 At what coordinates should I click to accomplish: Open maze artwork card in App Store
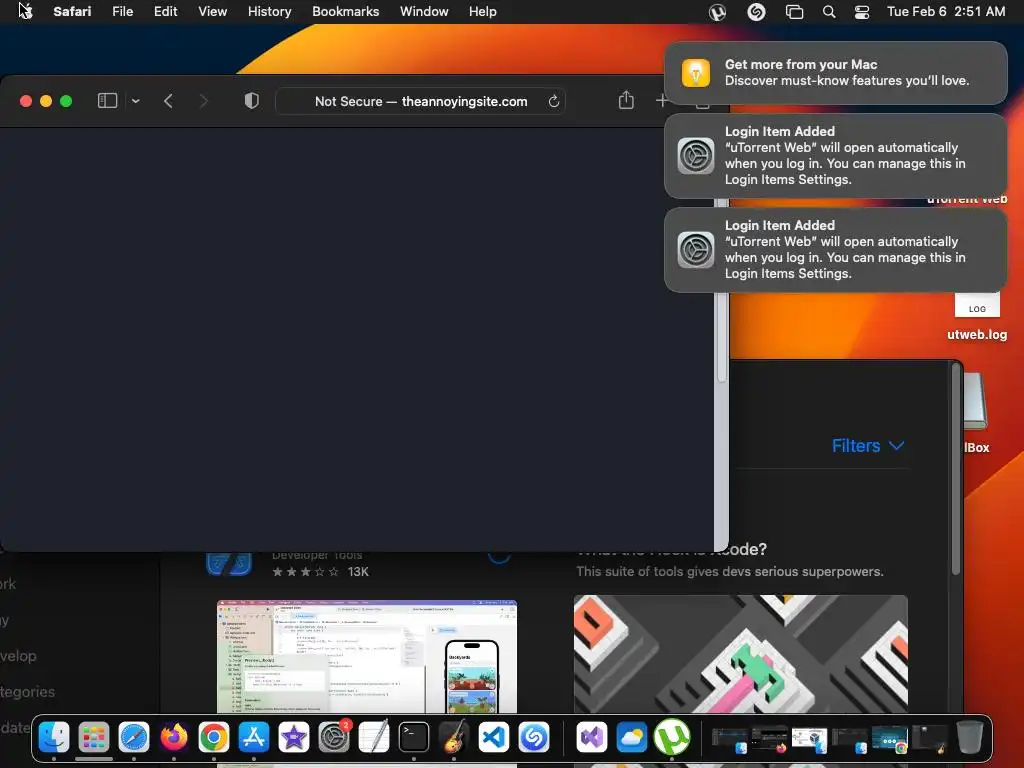pyautogui.click(x=741, y=654)
